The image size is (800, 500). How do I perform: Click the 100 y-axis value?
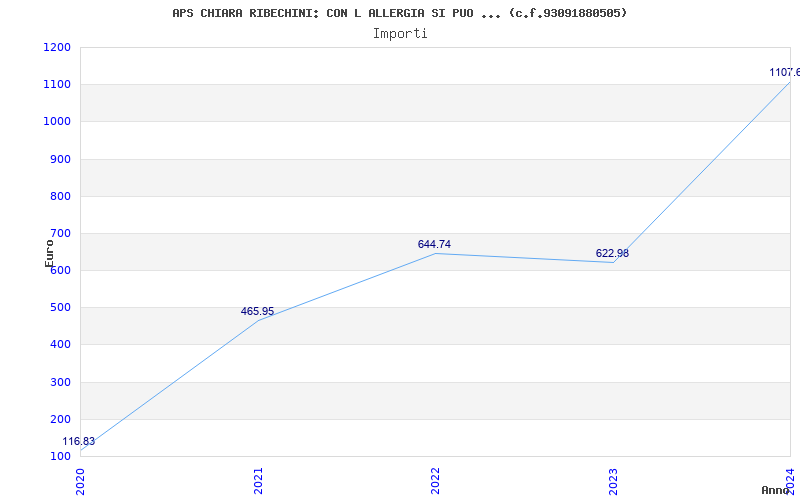pyautogui.click(x=60, y=456)
